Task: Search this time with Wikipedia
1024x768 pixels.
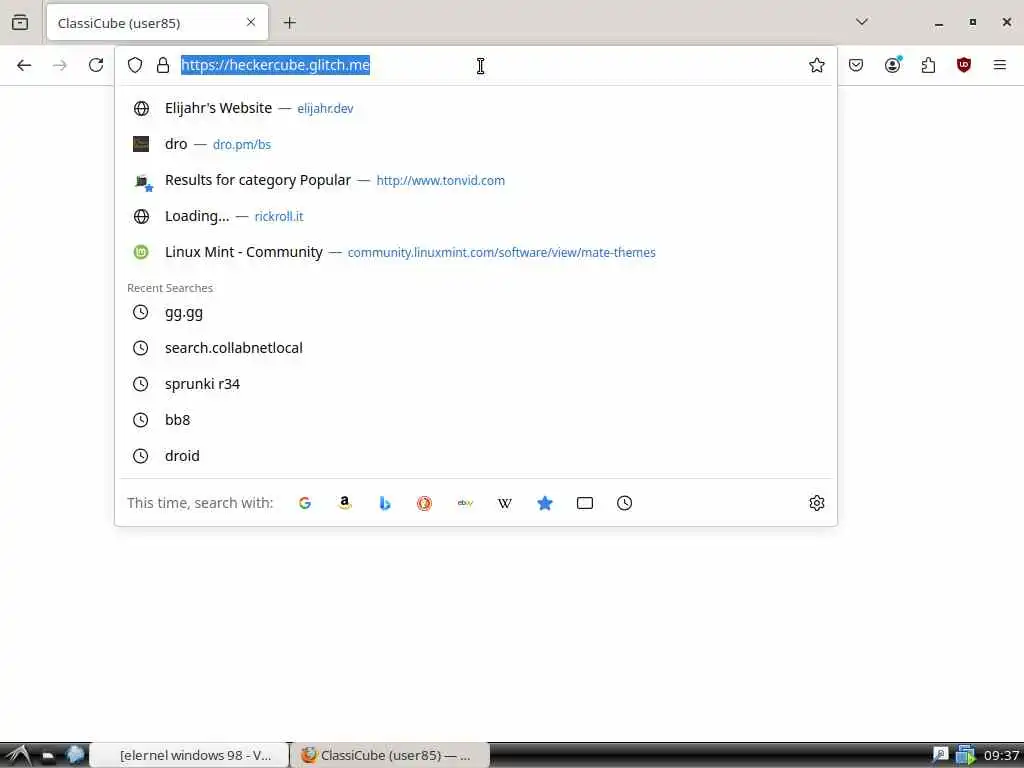Action: (505, 503)
